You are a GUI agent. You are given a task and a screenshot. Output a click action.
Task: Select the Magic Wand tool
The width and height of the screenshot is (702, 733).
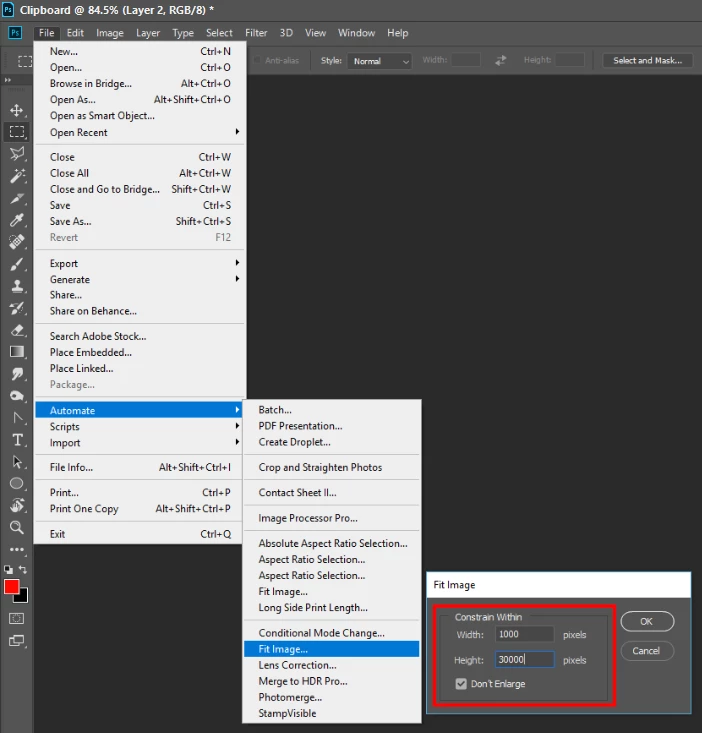[17, 176]
